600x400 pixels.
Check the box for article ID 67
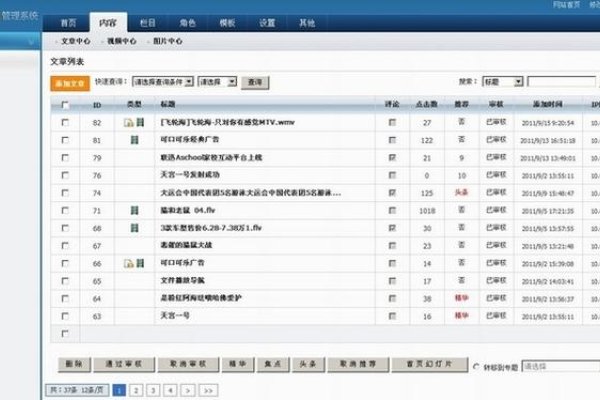pyautogui.click(x=65, y=246)
